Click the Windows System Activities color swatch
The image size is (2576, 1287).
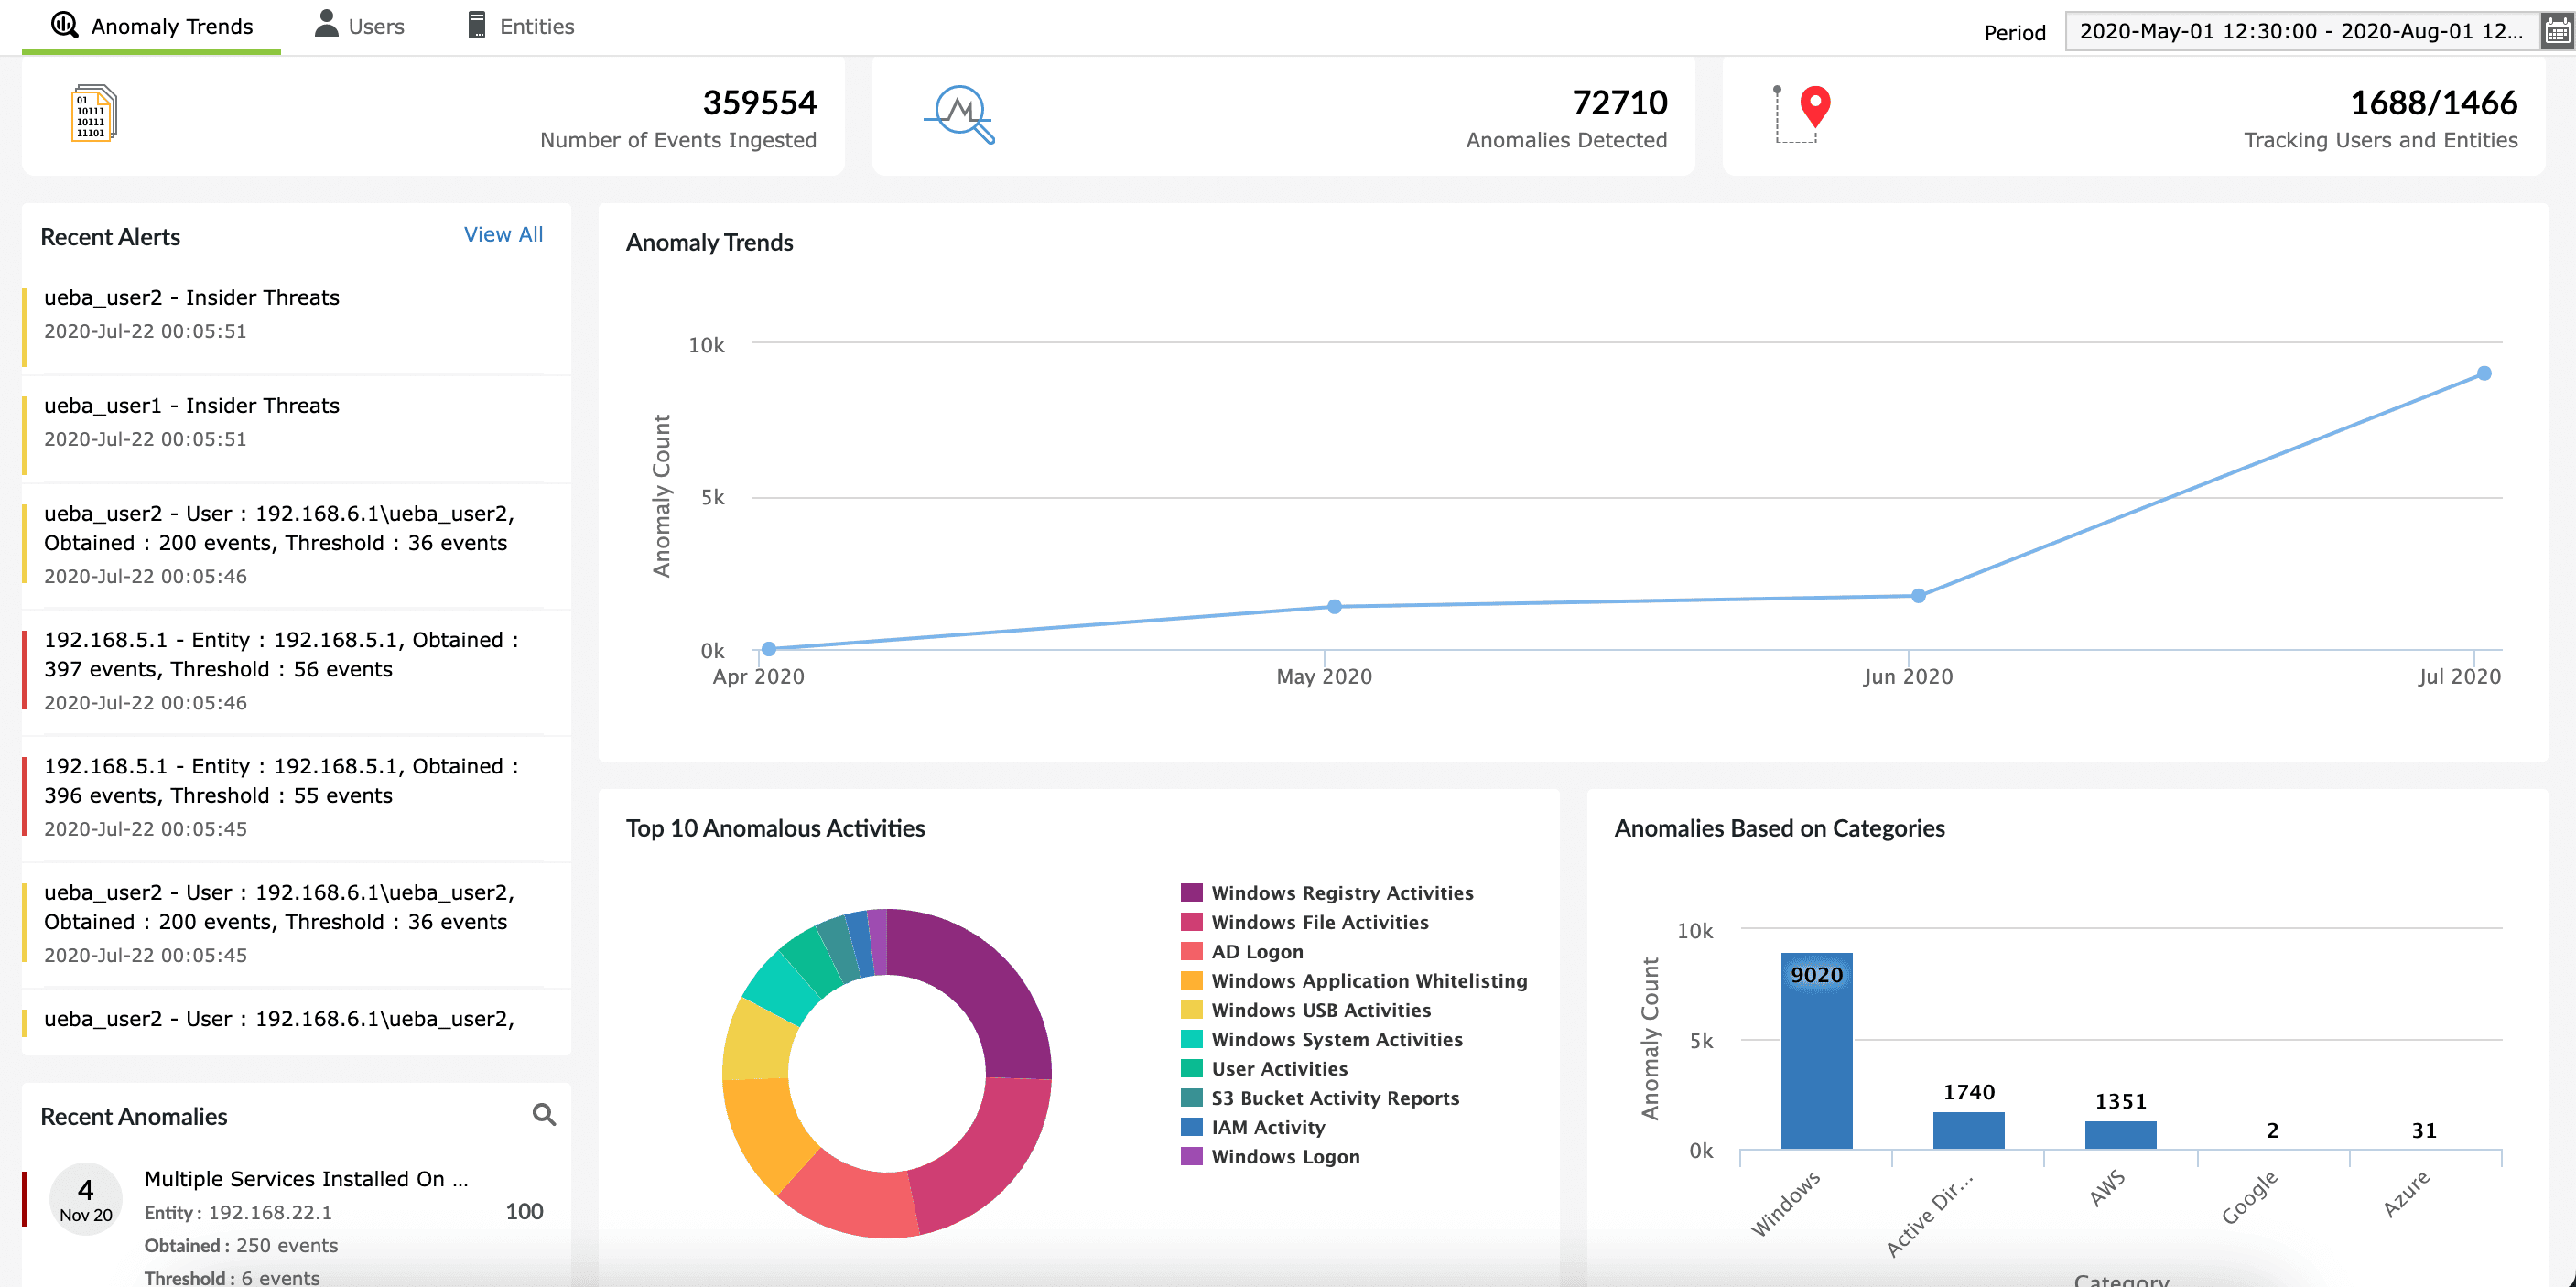[x=1191, y=1040]
